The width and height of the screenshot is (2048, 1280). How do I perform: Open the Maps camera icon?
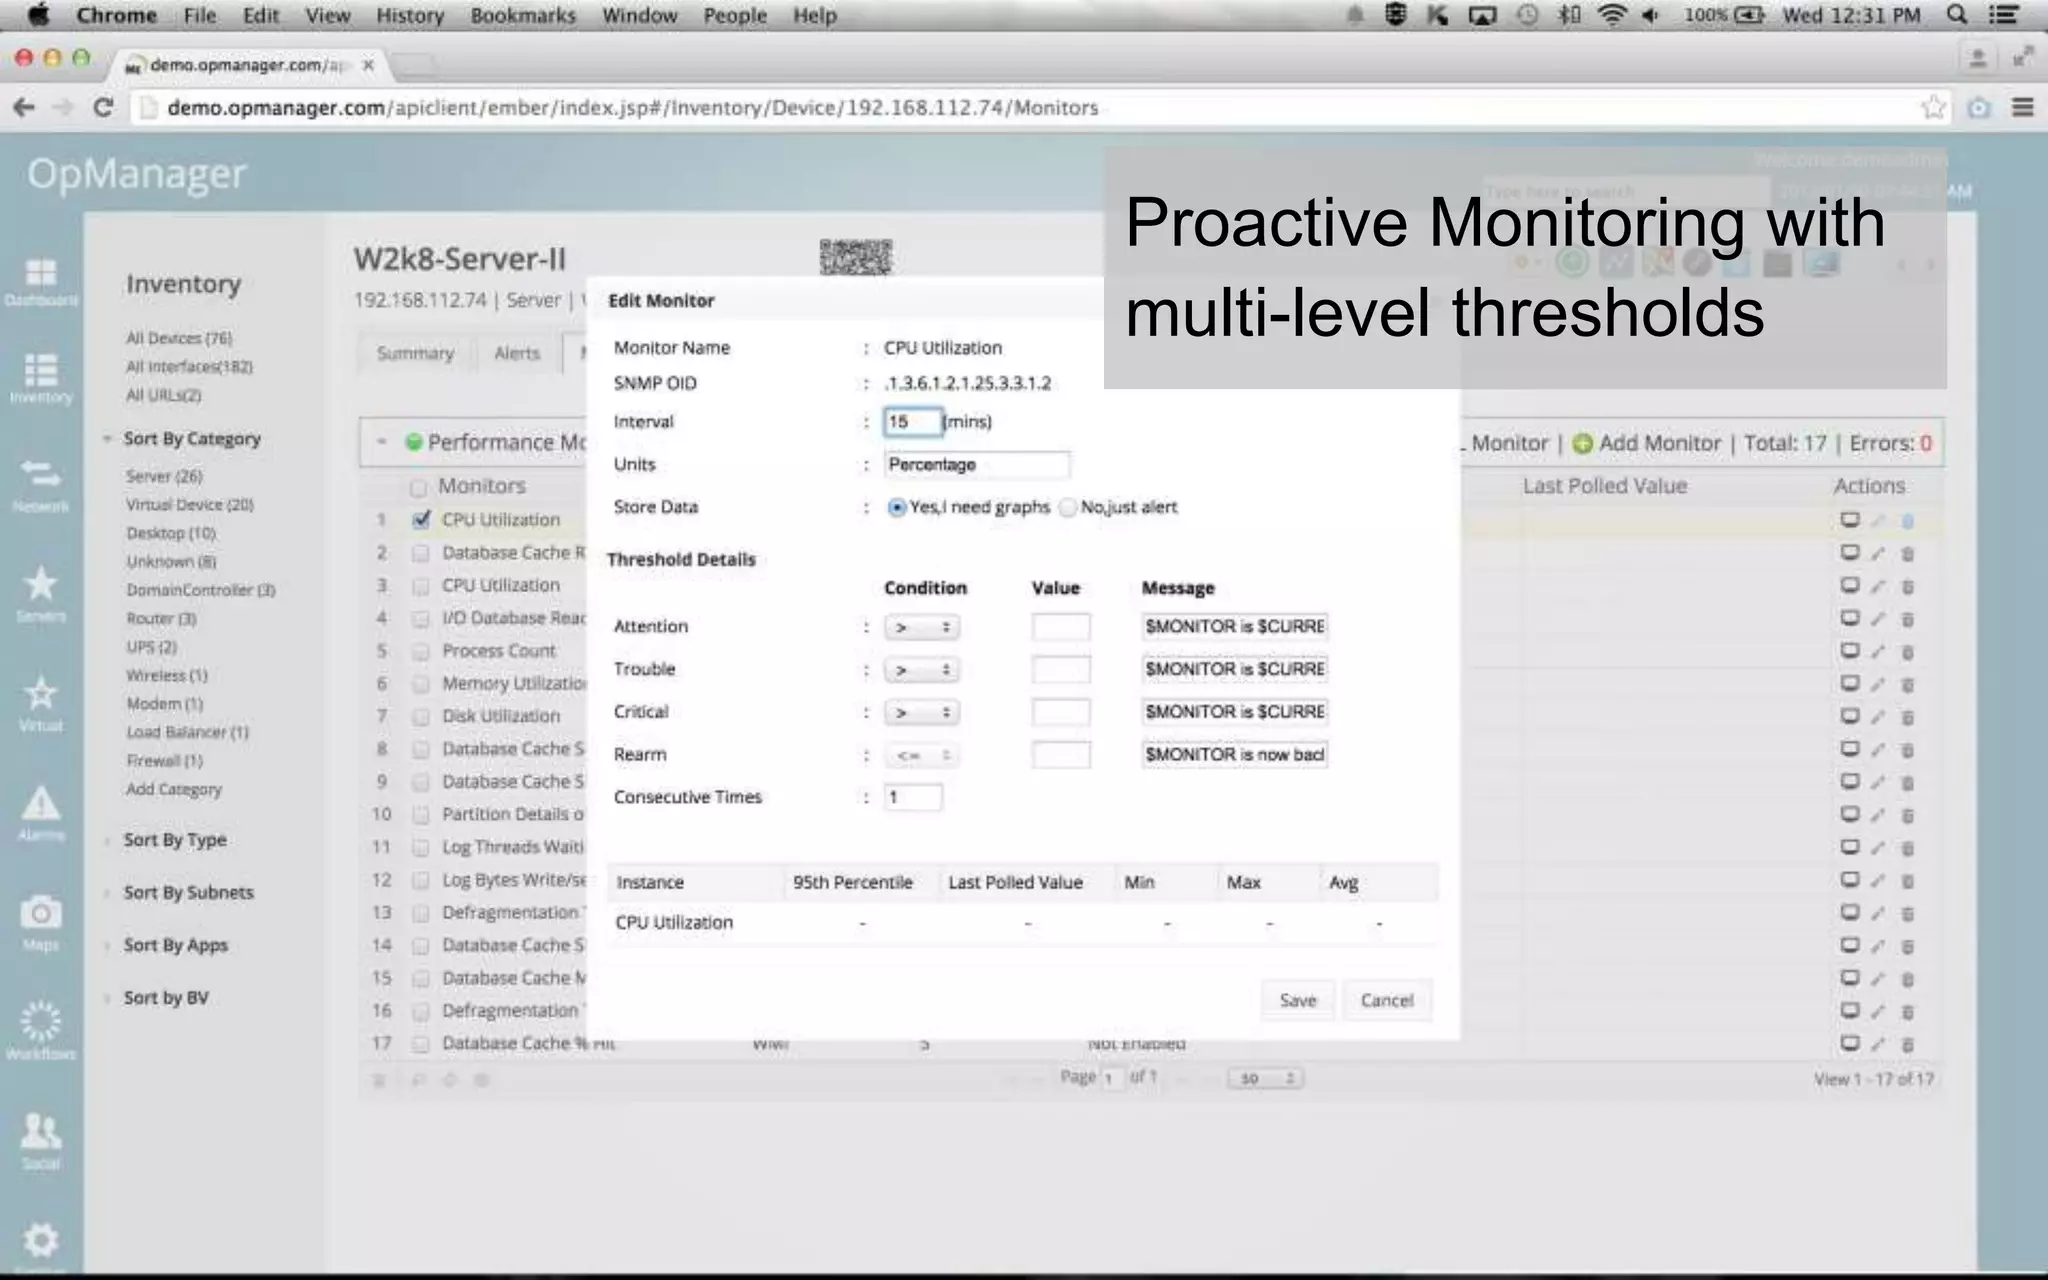click(x=40, y=912)
